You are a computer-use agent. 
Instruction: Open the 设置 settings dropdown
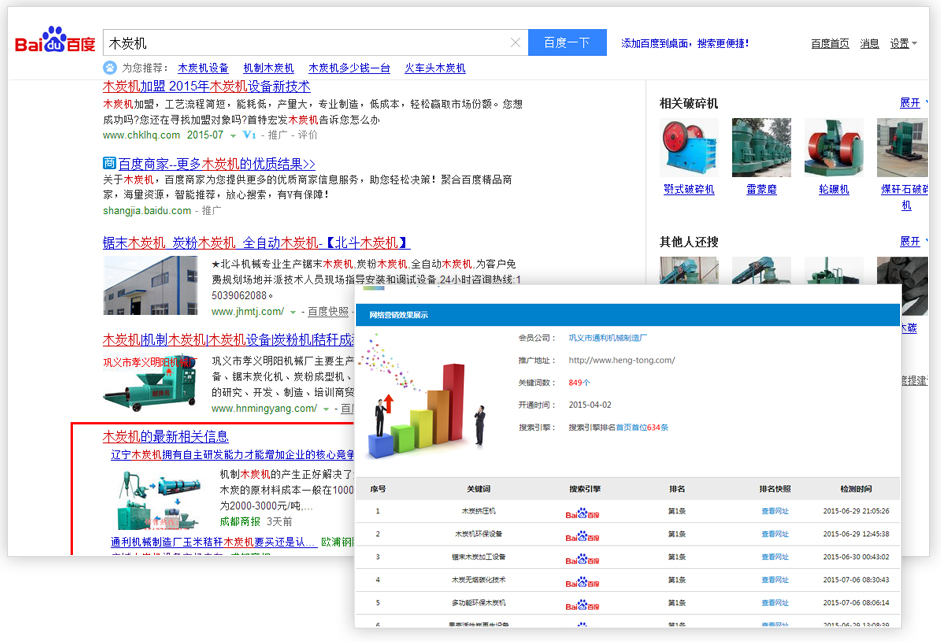pyautogui.click(x=903, y=43)
